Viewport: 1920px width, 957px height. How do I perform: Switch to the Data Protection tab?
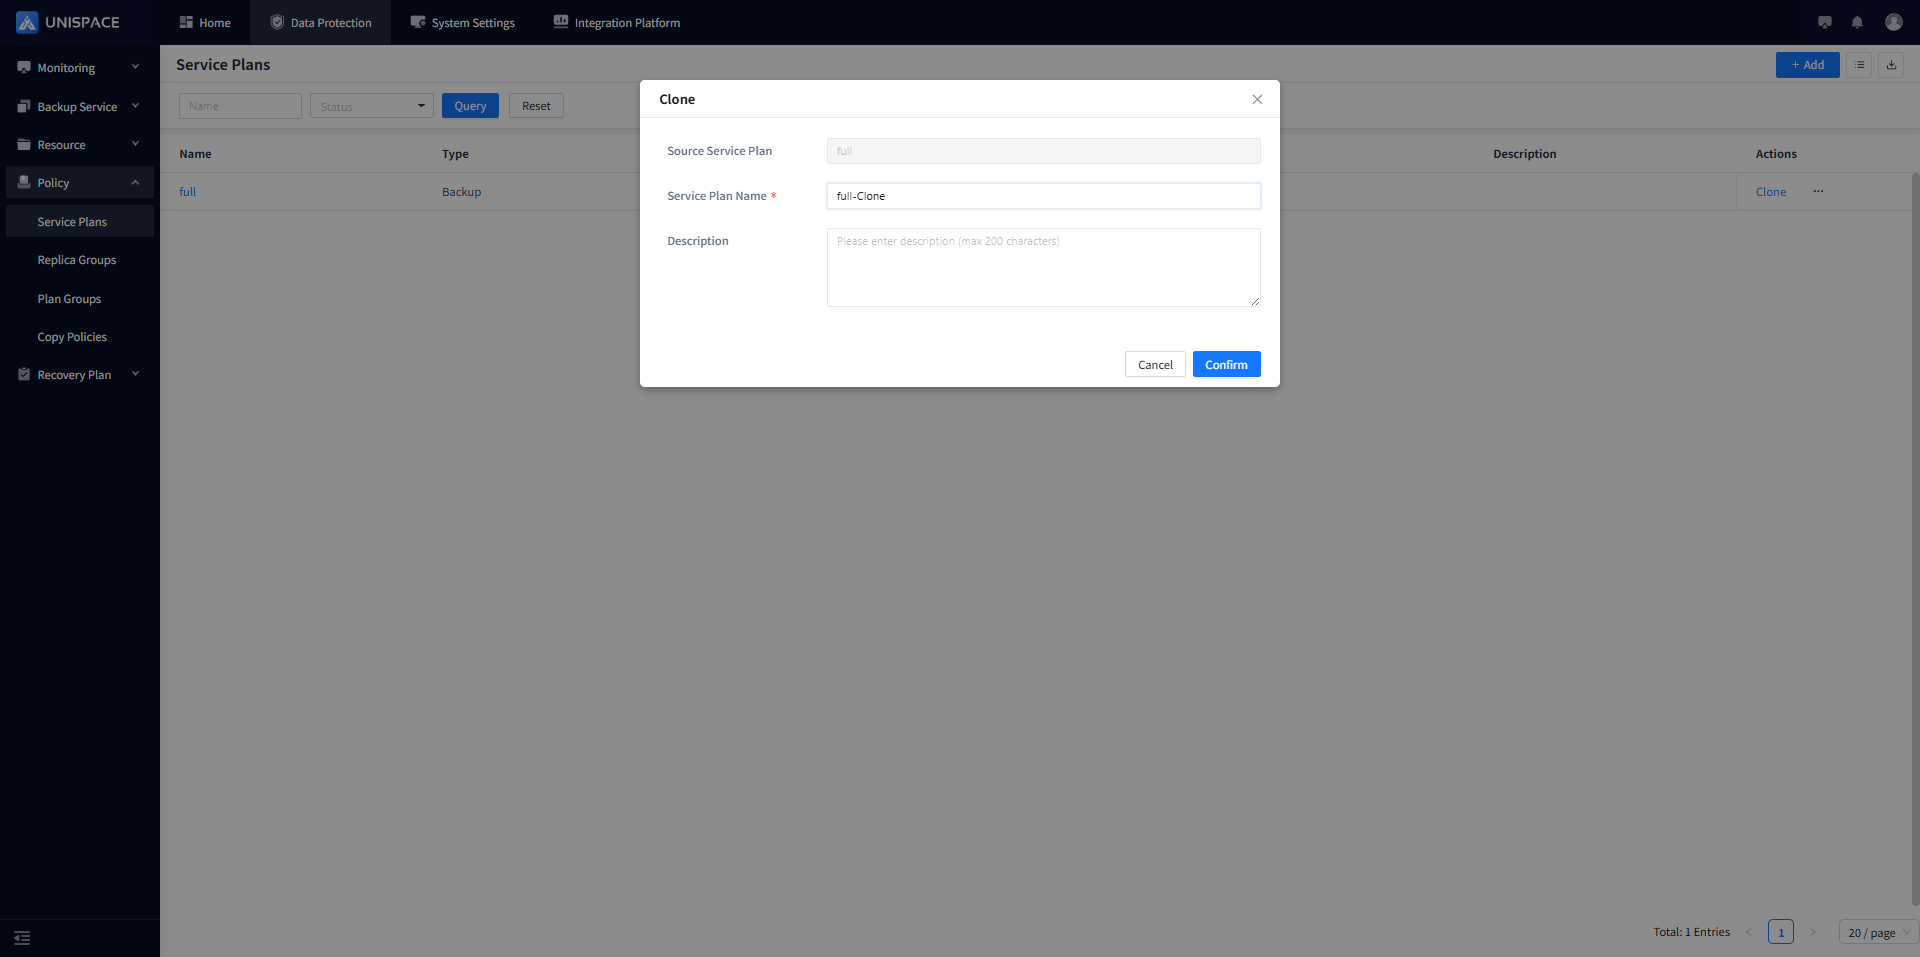(x=321, y=22)
